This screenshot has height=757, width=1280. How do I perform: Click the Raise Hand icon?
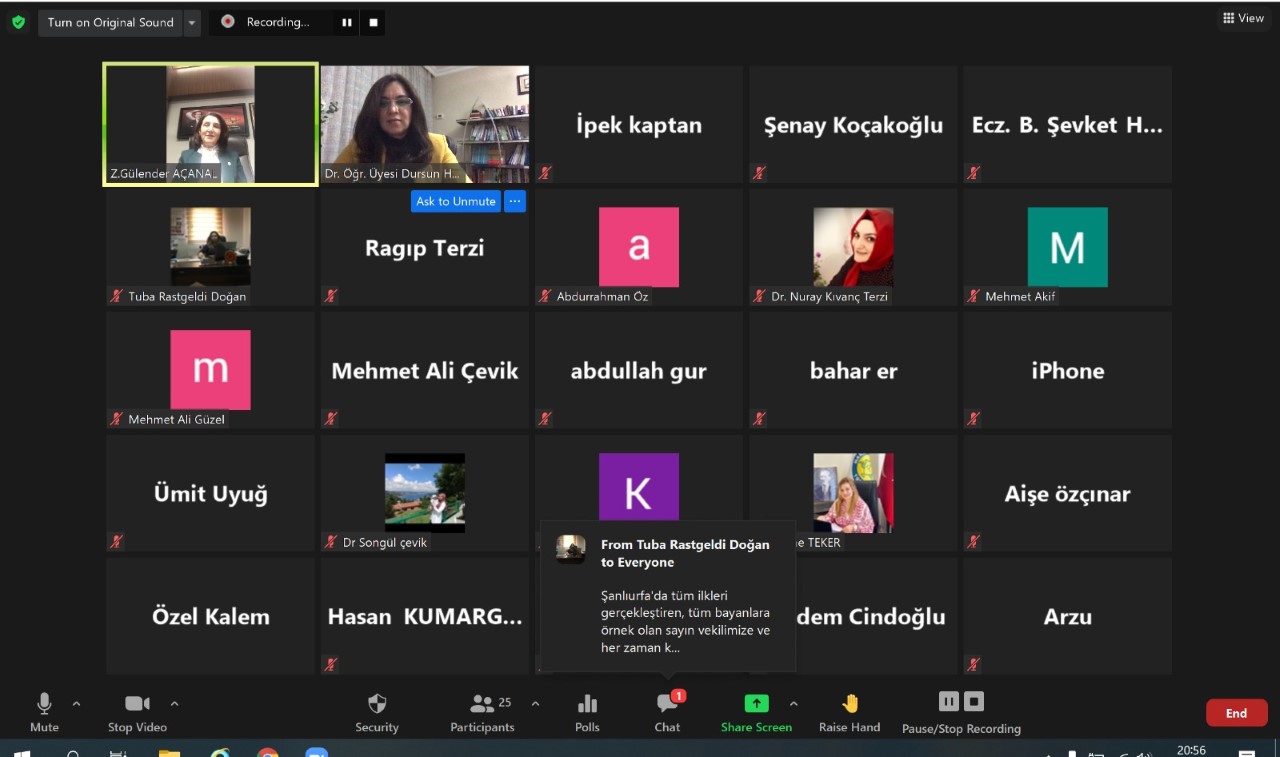pyautogui.click(x=850, y=704)
